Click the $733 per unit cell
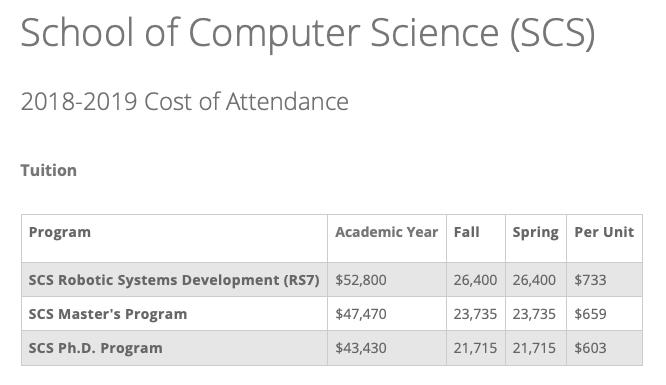Viewport: 666px width, 385px height. pyautogui.click(x=590, y=280)
